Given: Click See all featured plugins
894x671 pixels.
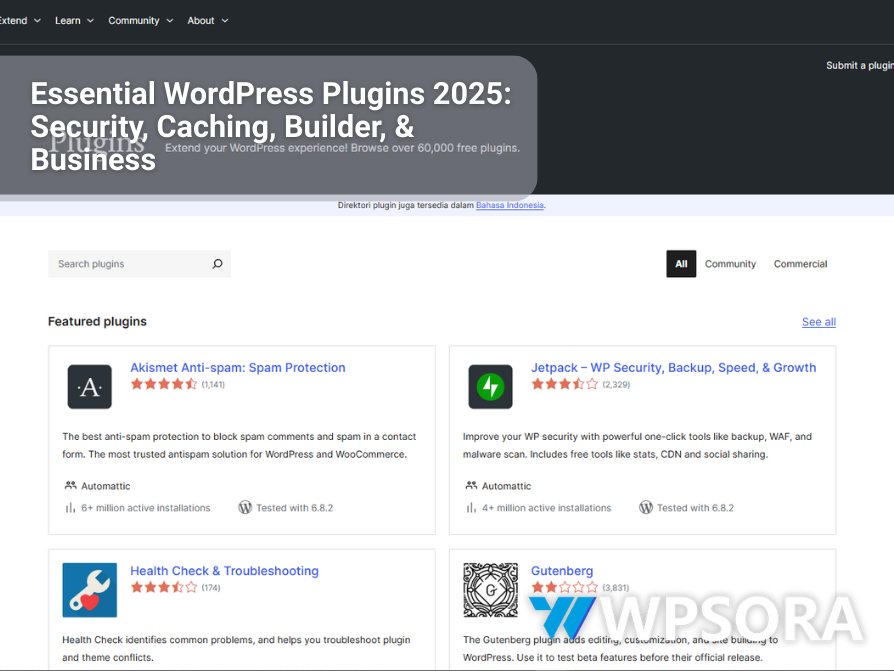Looking at the screenshot, I should click(819, 322).
